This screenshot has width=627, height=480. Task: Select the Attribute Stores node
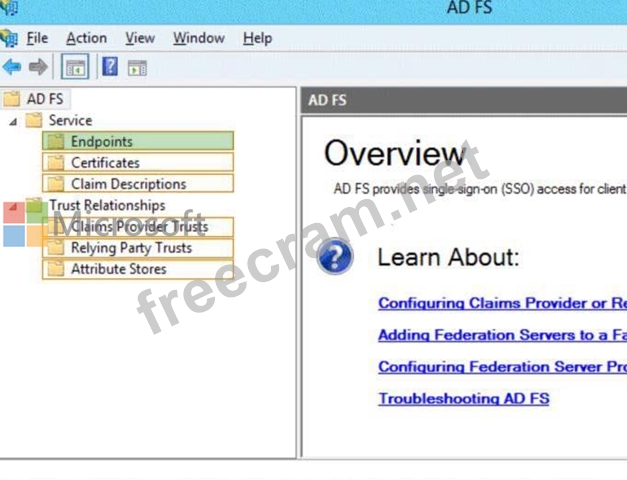click(x=138, y=269)
